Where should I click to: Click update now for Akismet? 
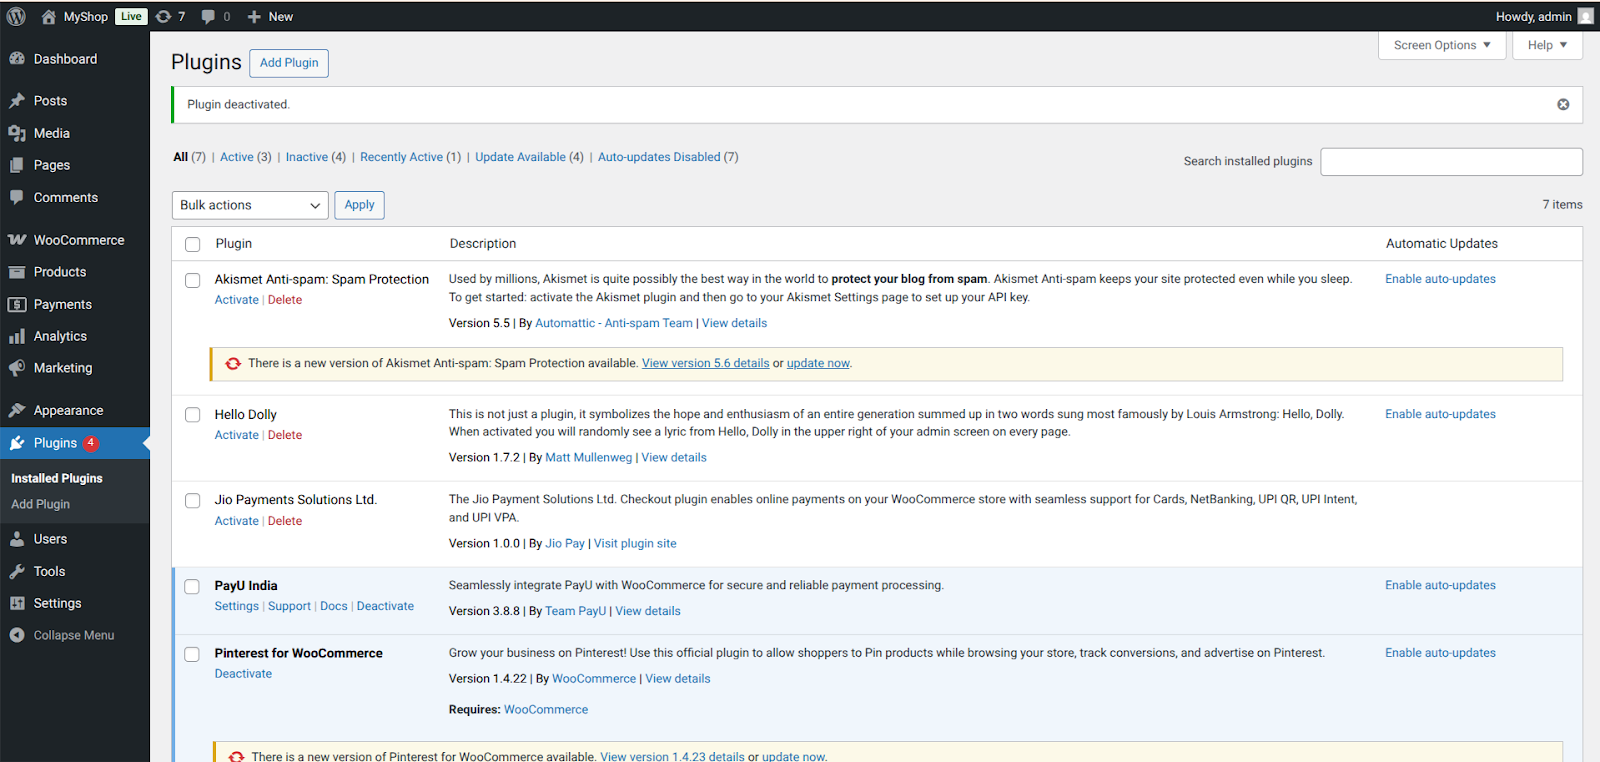[818, 363]
